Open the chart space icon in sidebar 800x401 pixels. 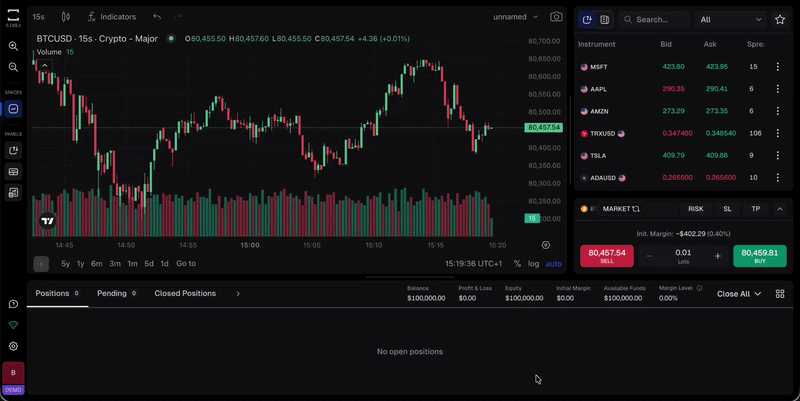pyautogui.click(x=13, y=109)
